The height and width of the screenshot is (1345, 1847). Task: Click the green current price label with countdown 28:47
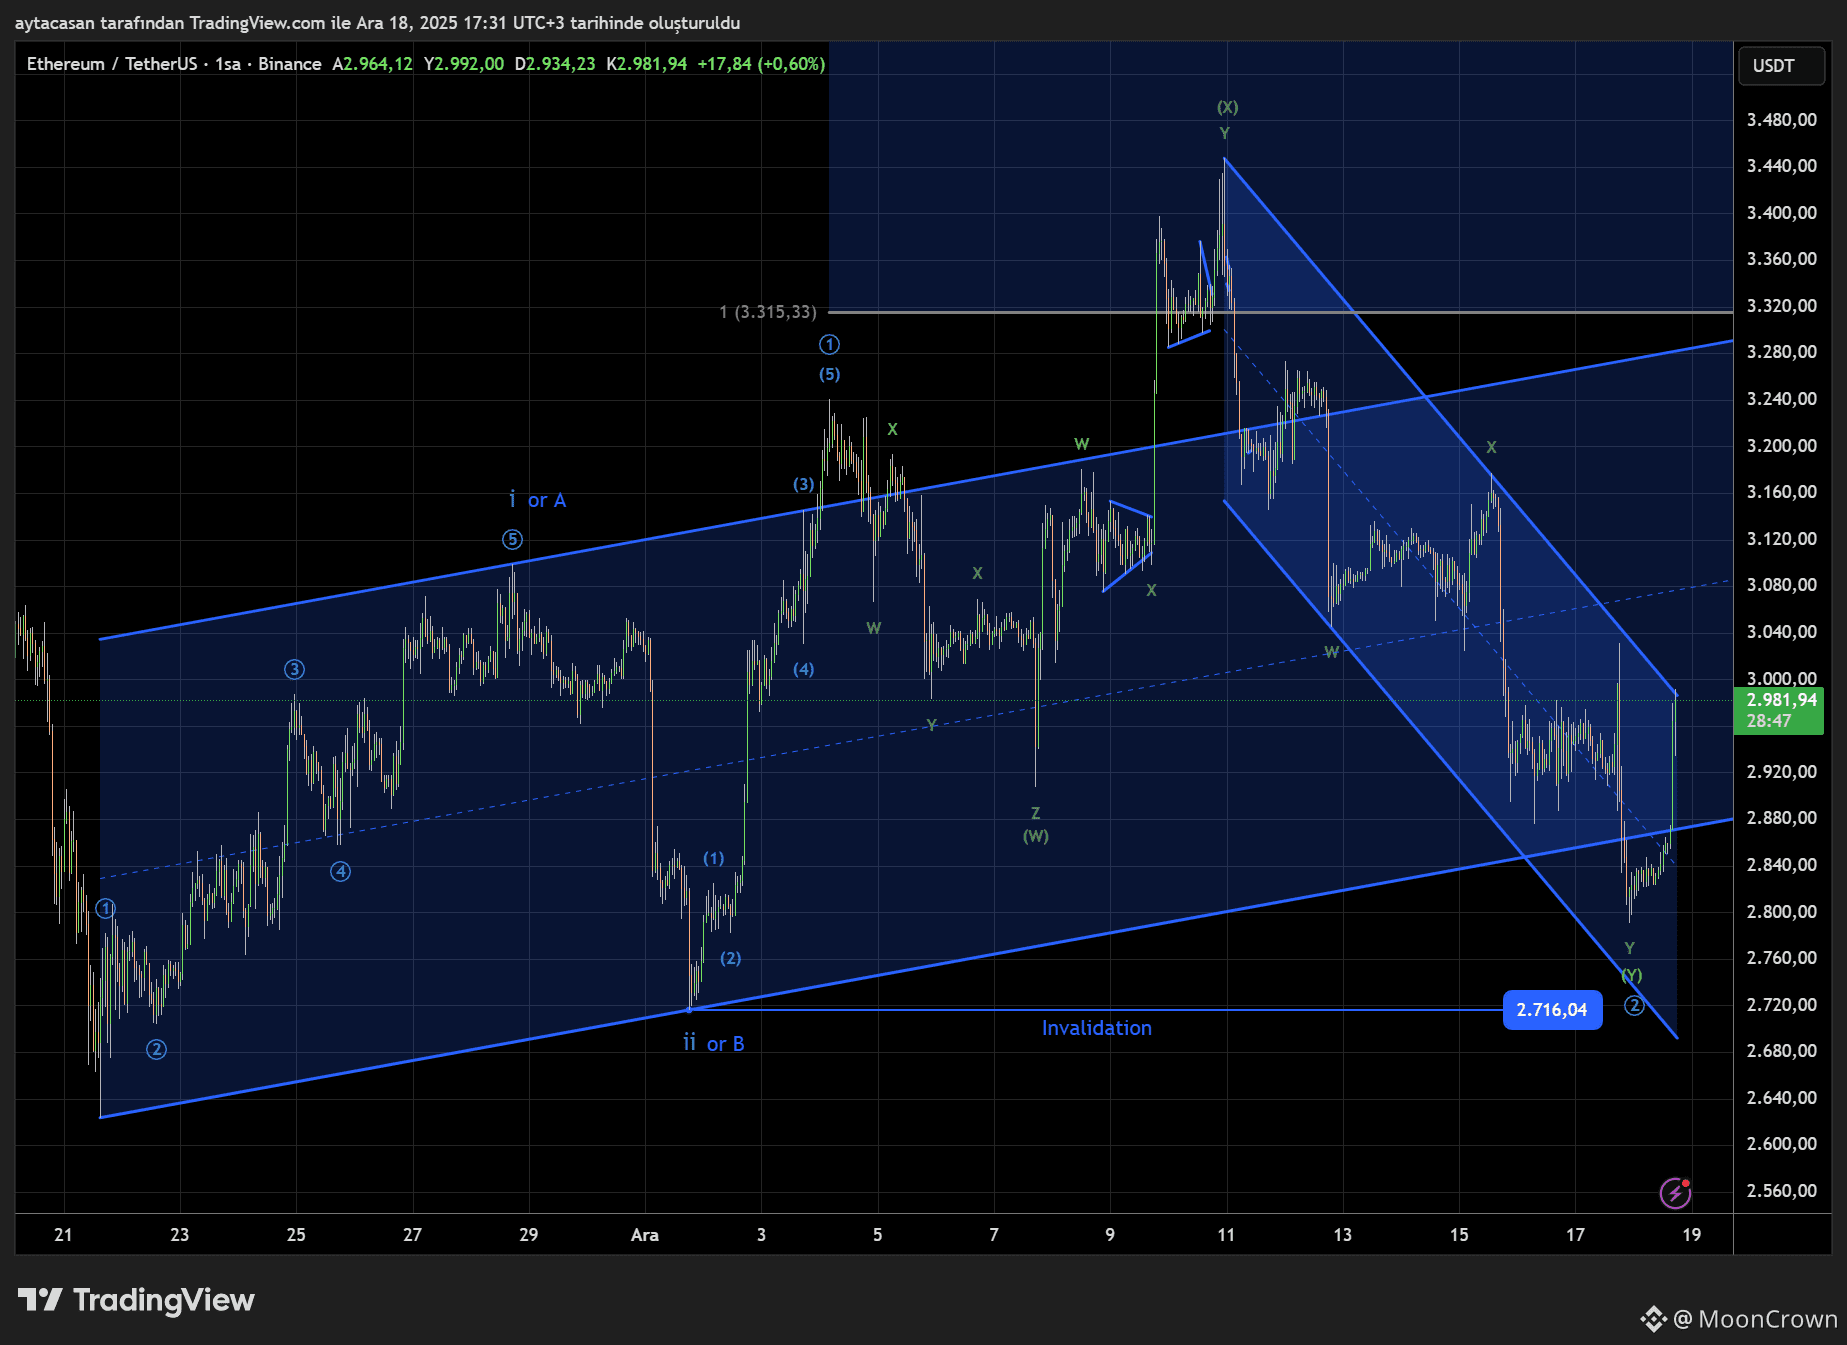[1779, 710]
